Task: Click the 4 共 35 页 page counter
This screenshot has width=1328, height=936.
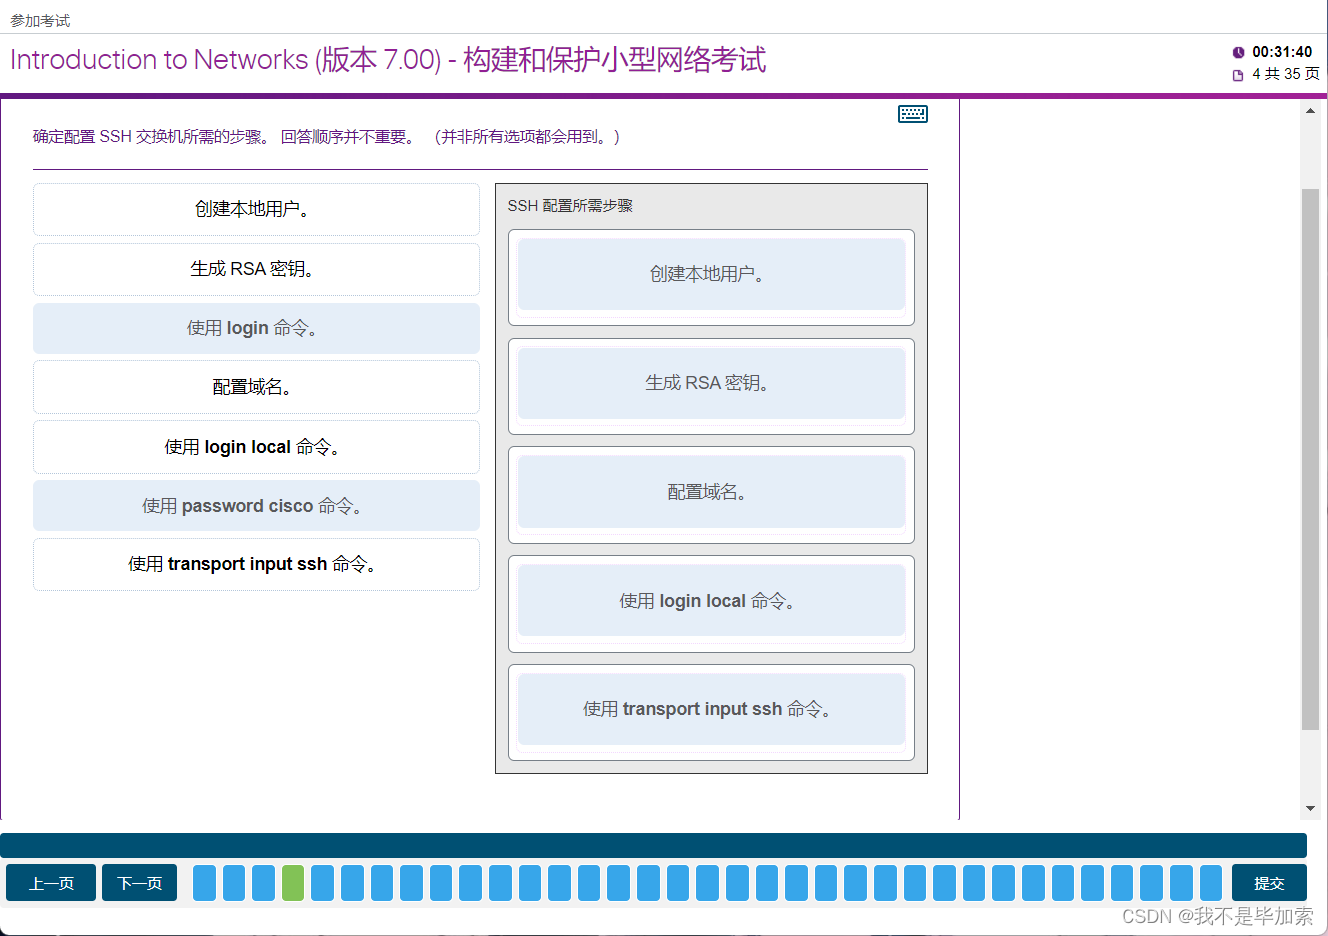Action: click(x=1285, y=74)
